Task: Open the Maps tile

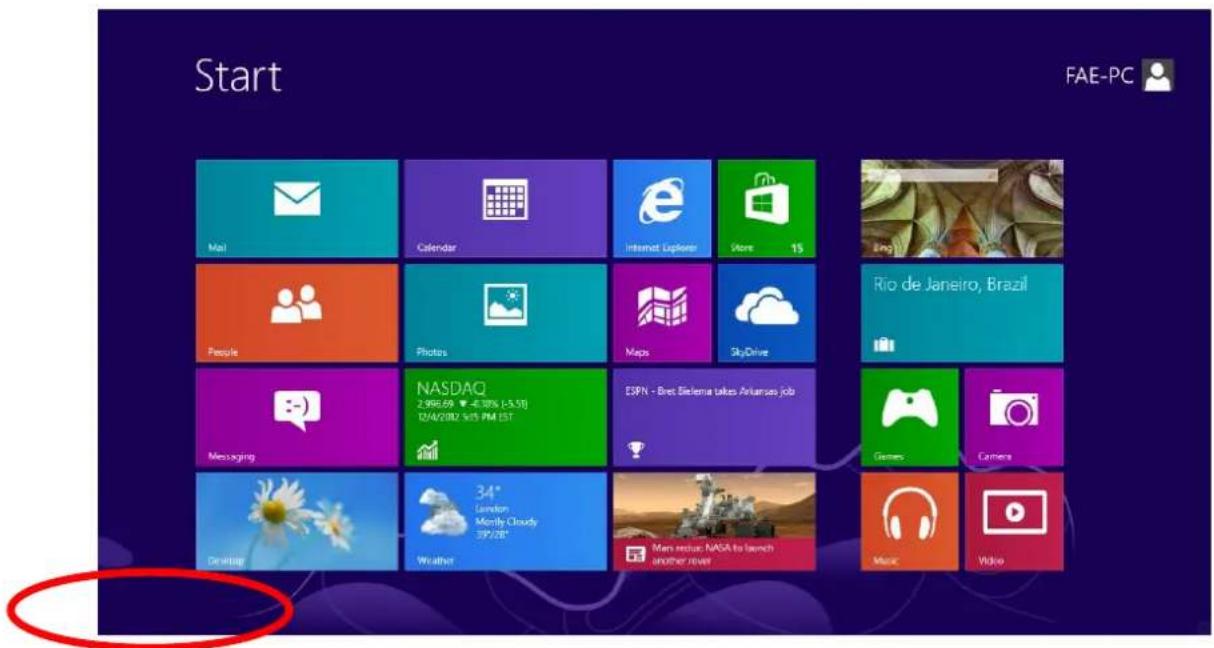Action: [x=661, y=313]
